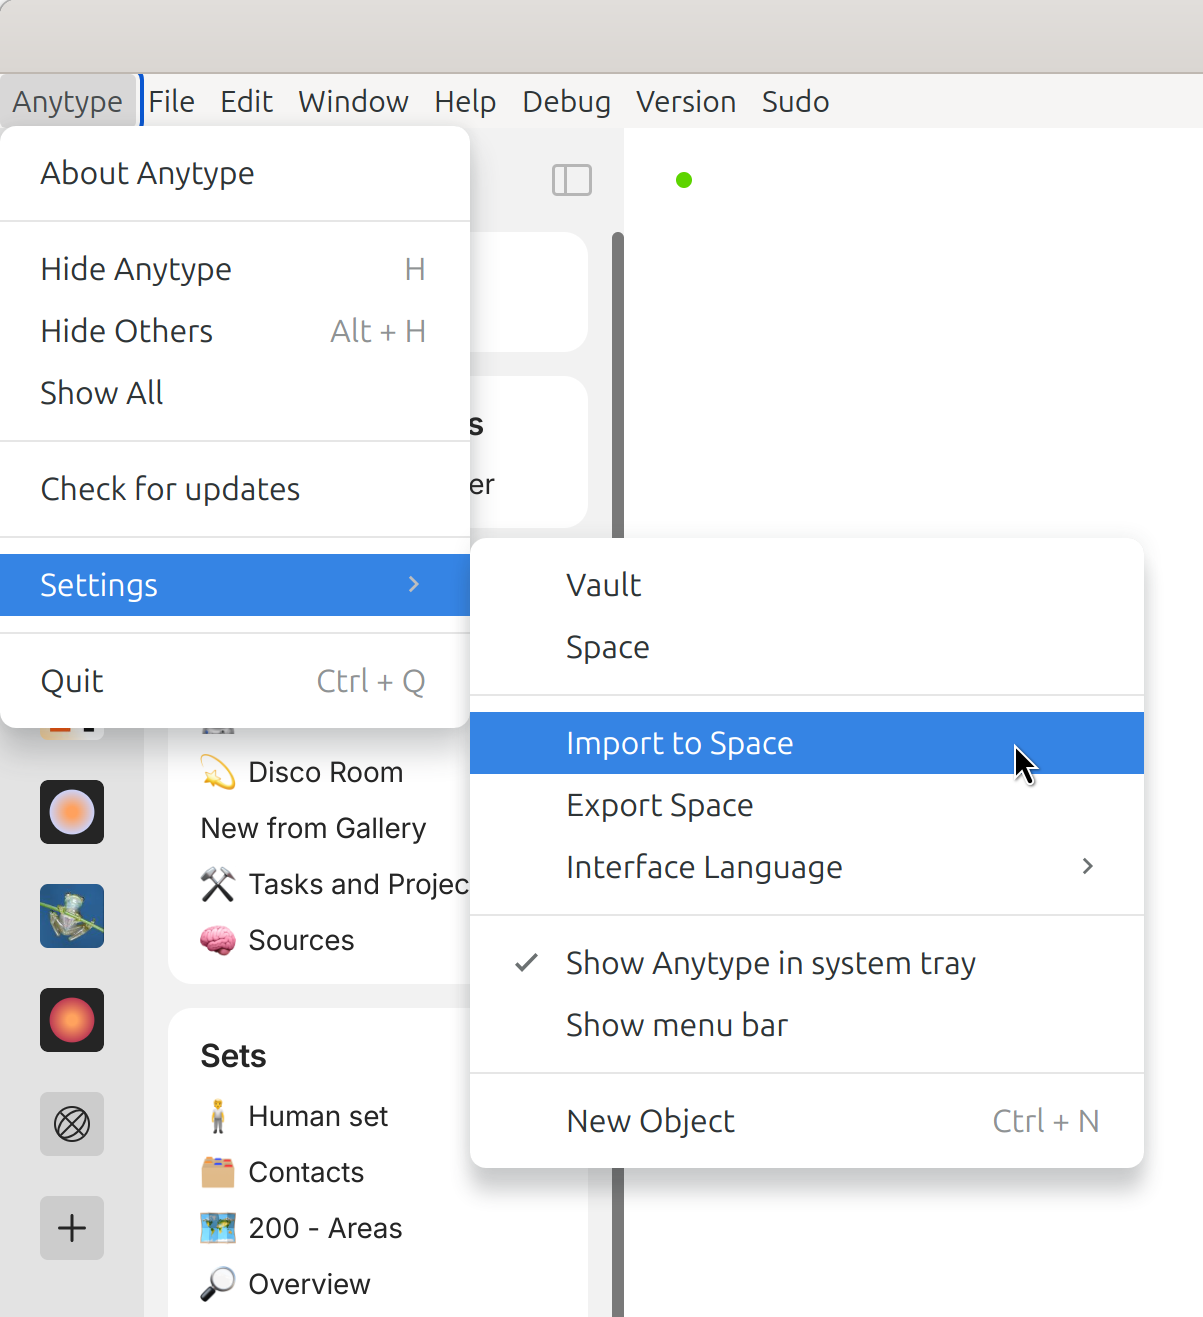This screenshot has height=1317, width=1203.
Task: Open the Disco Room object
Action: tap(324, 772)
